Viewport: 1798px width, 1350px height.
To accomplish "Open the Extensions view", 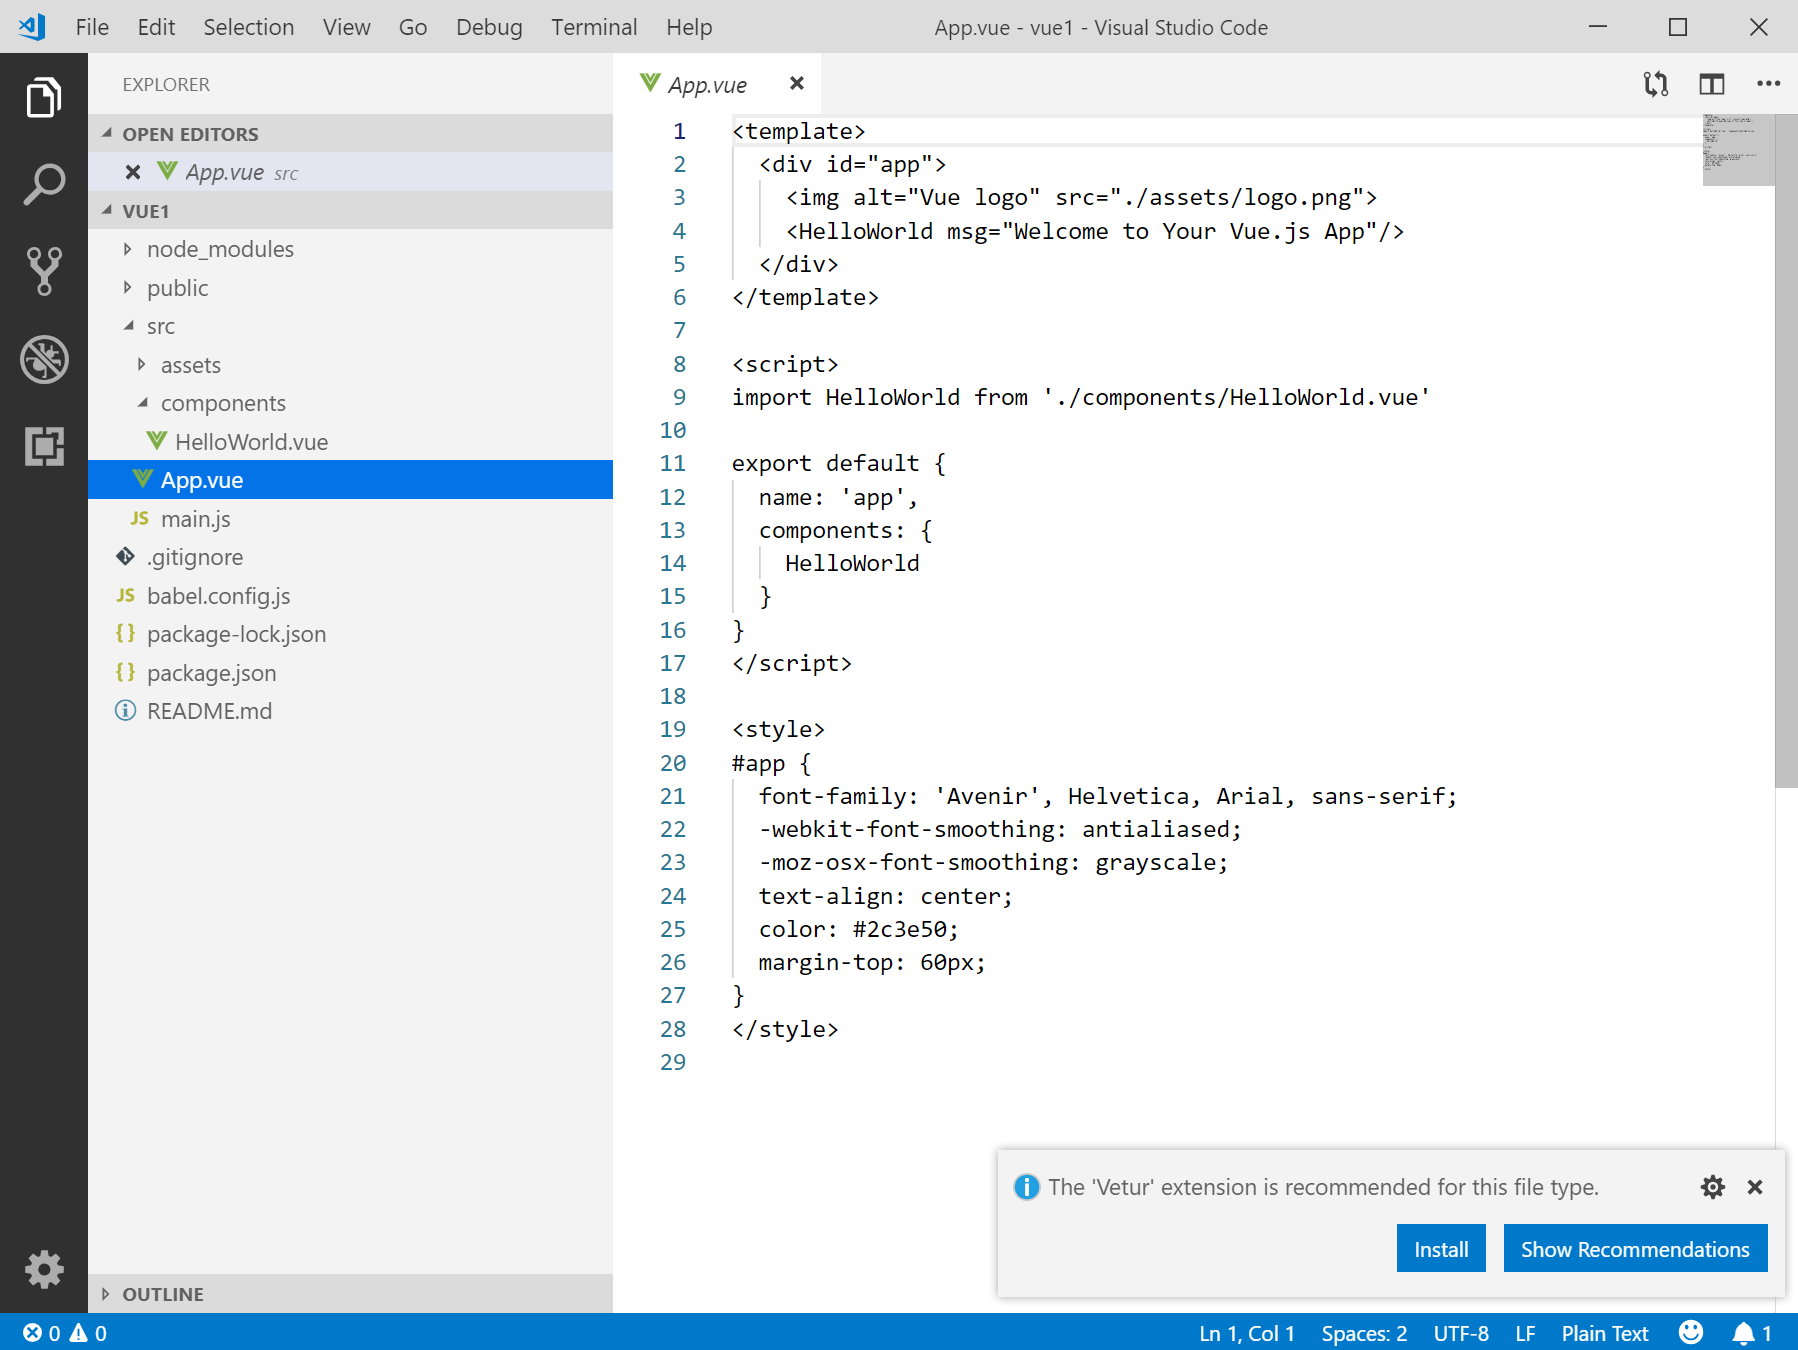I will tap(44, 446).
